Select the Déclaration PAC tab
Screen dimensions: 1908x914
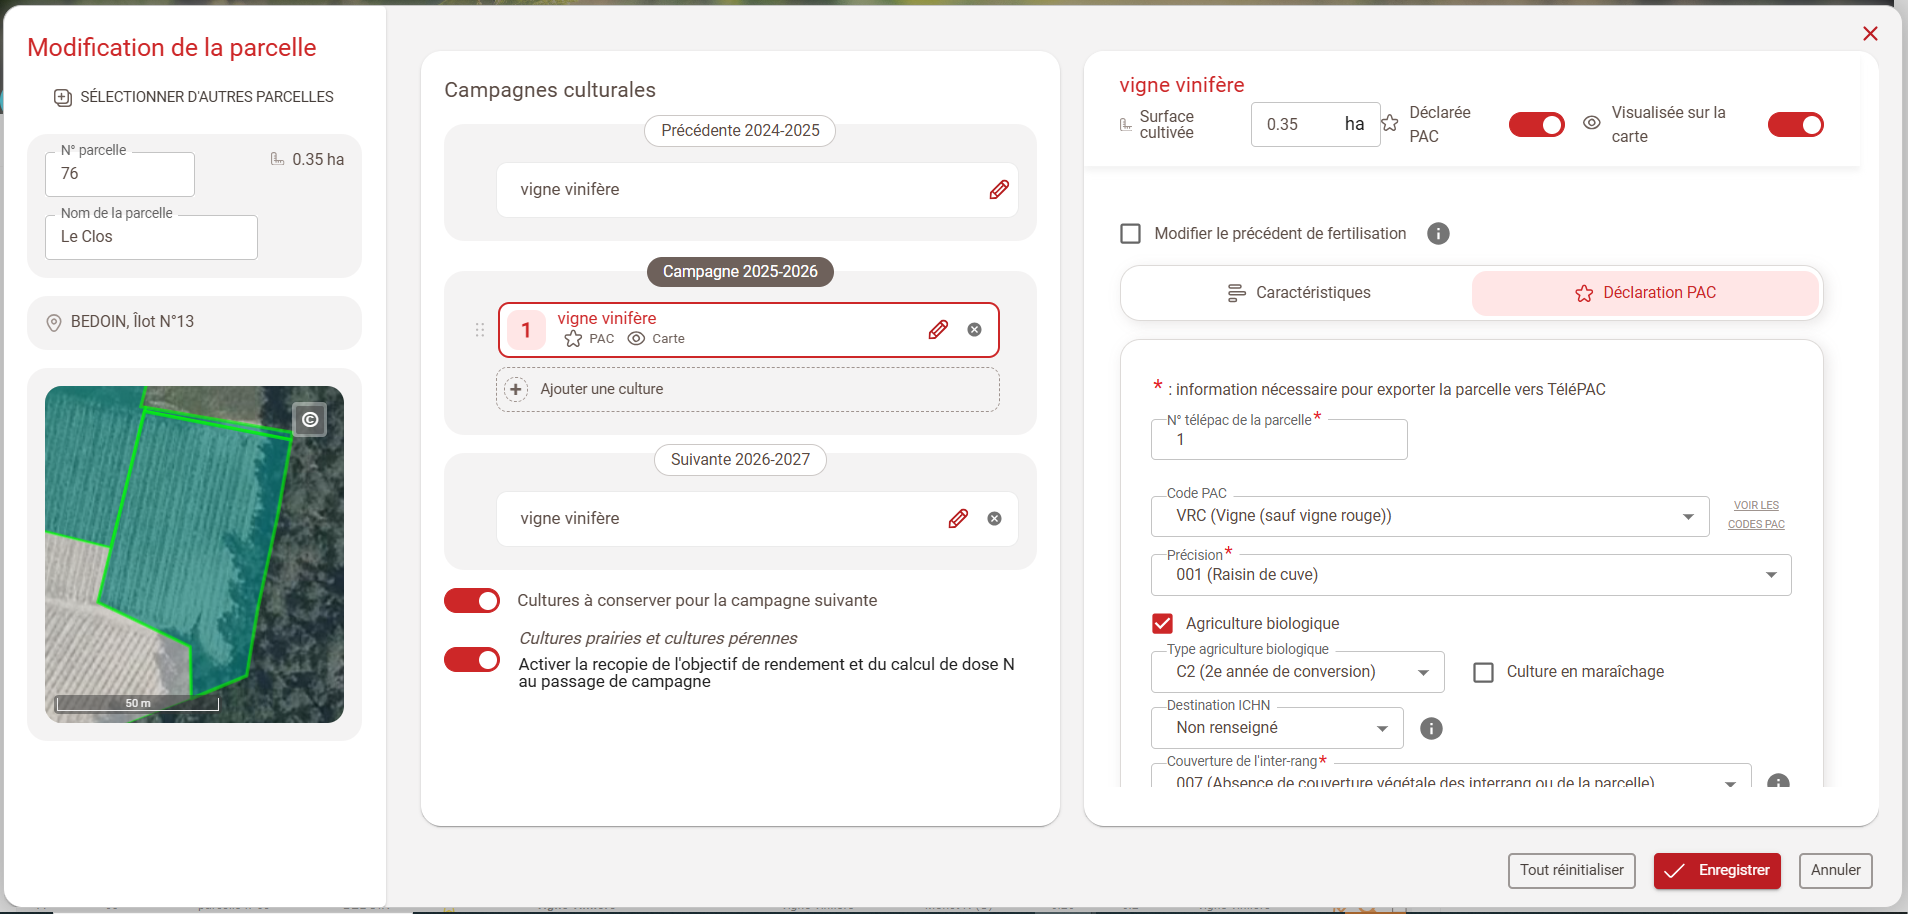[x=1644, y=293]
